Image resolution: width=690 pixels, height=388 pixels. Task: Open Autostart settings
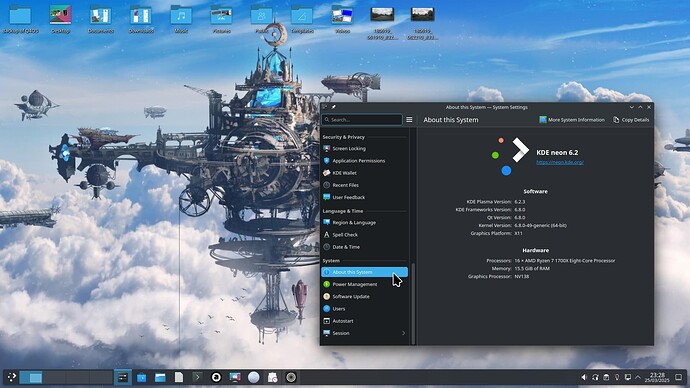coord(364,321)
